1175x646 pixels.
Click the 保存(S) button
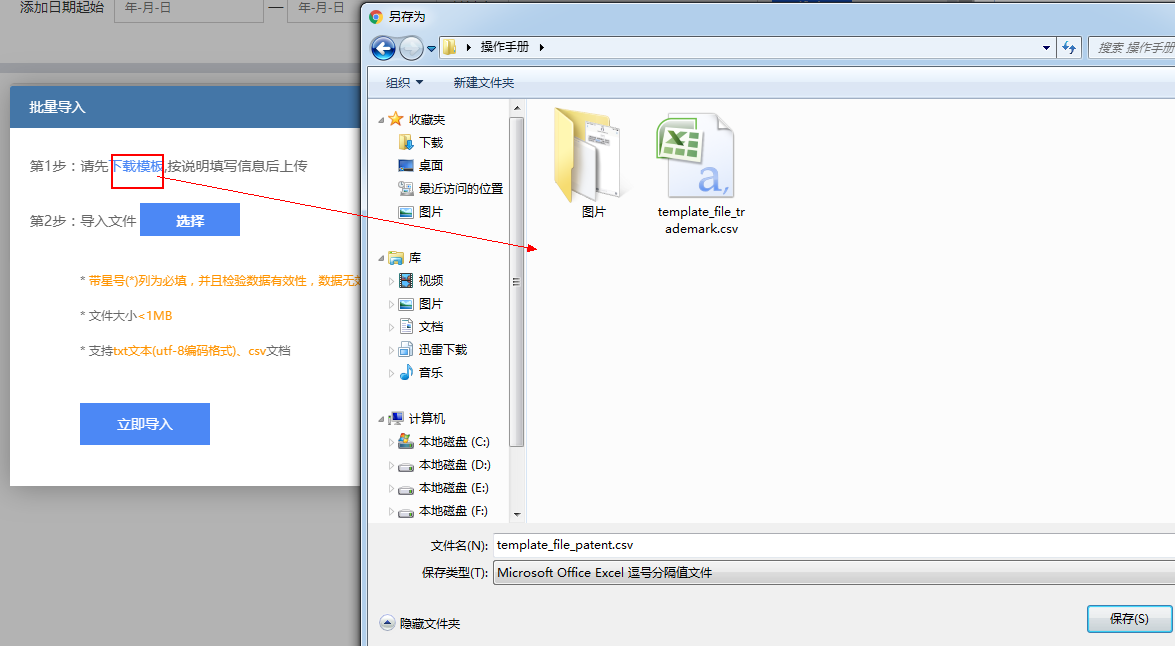click(x=1128, y=619)
